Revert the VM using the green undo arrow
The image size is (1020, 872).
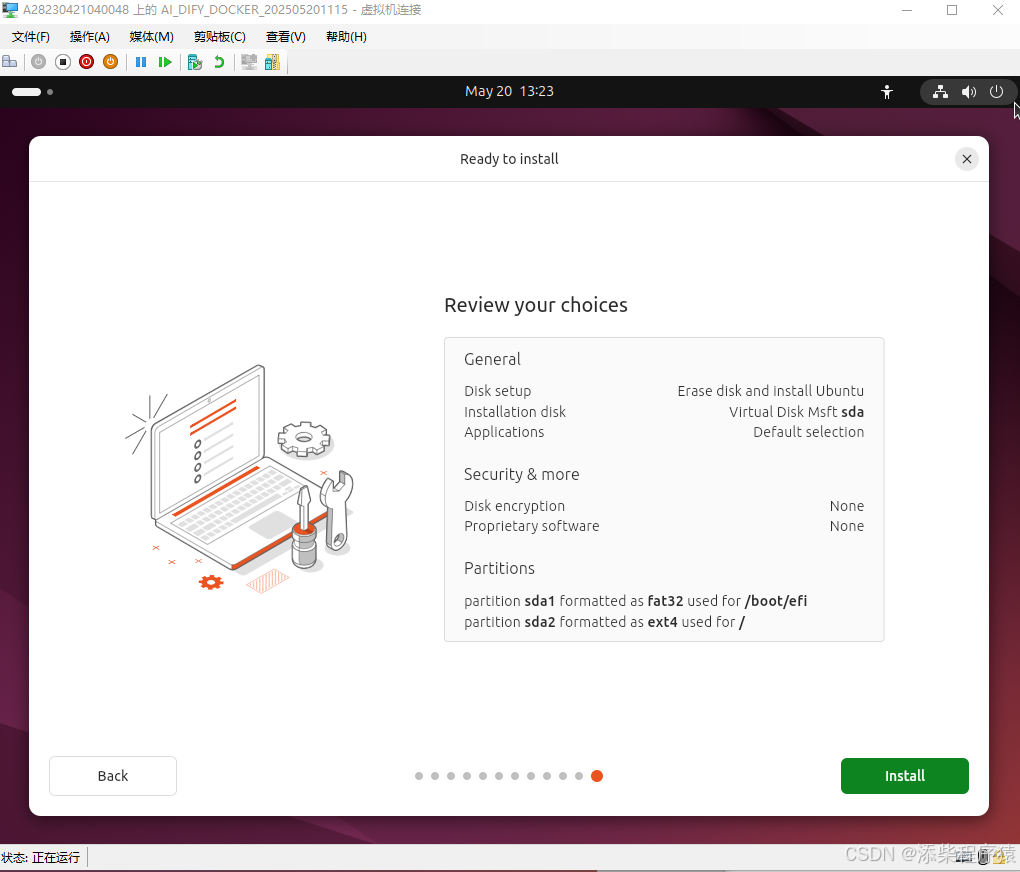coord(219,62)
